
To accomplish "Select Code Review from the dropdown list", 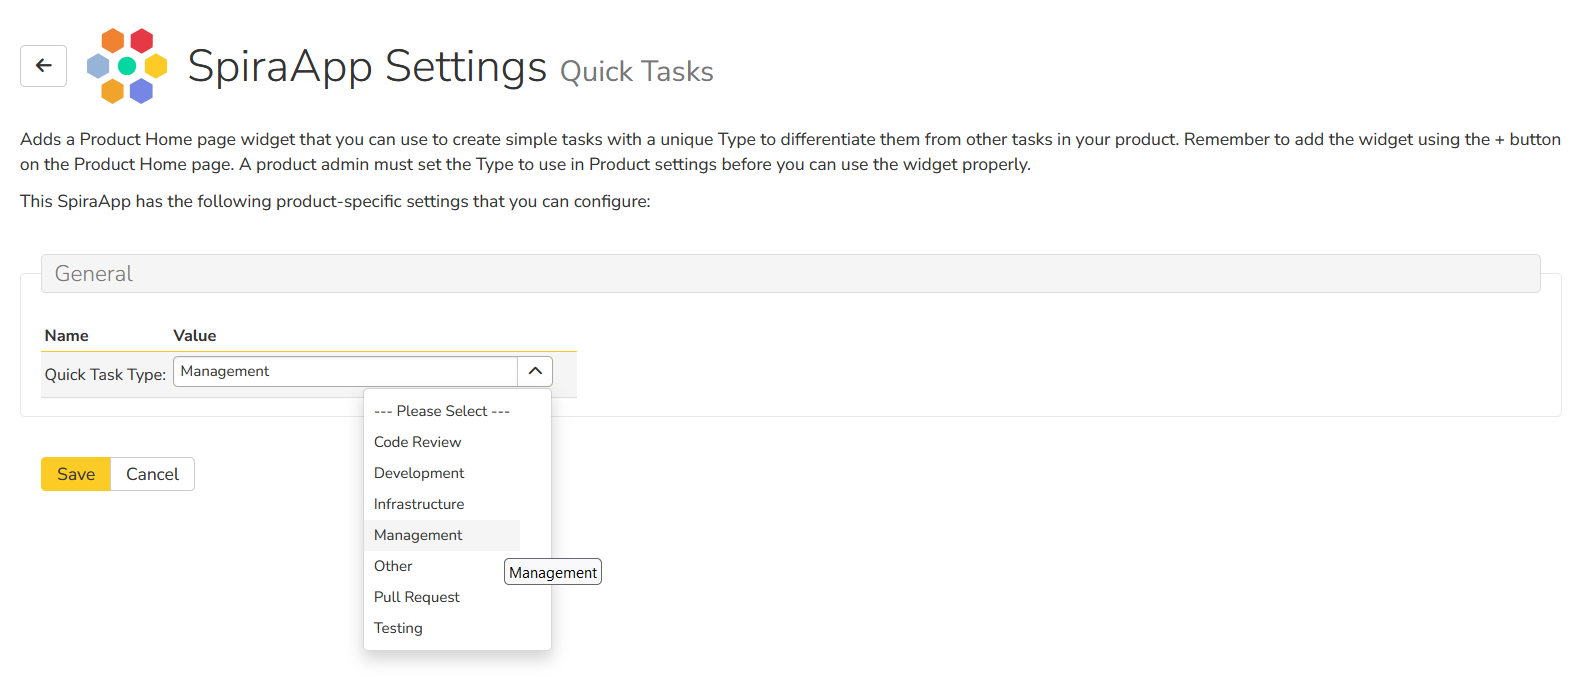I will pos(417,442).
